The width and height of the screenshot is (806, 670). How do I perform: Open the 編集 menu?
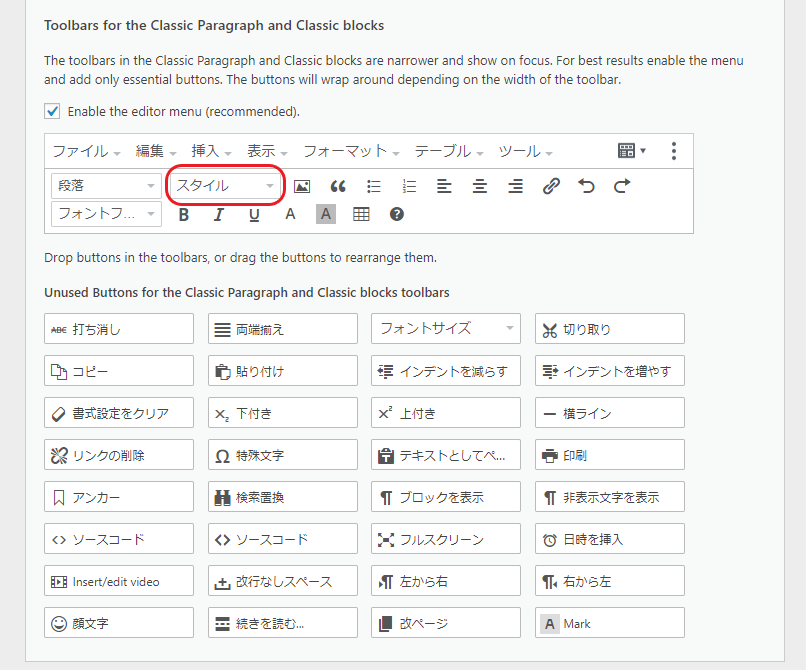coord(155,151)
